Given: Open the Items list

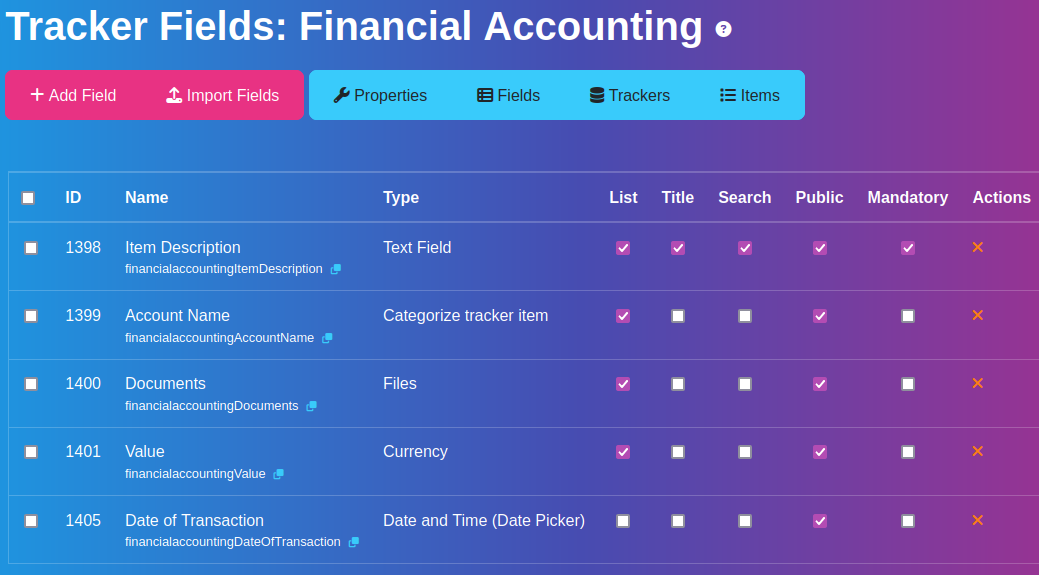Looking at the screenshot, I should pyautogui.click(x=750, y=95).
